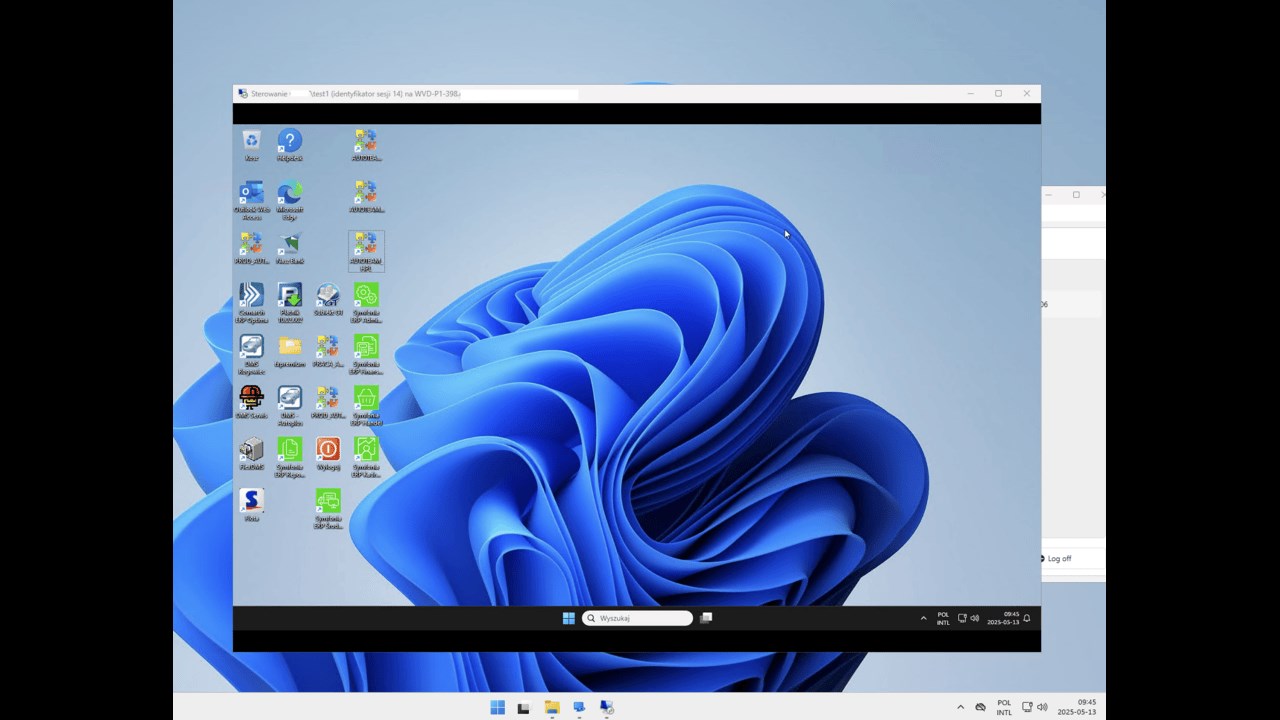The image size is (1280, 720).
Task: Open Symfonia ERP gears icon shortcut
Action: tap(366, 302)
